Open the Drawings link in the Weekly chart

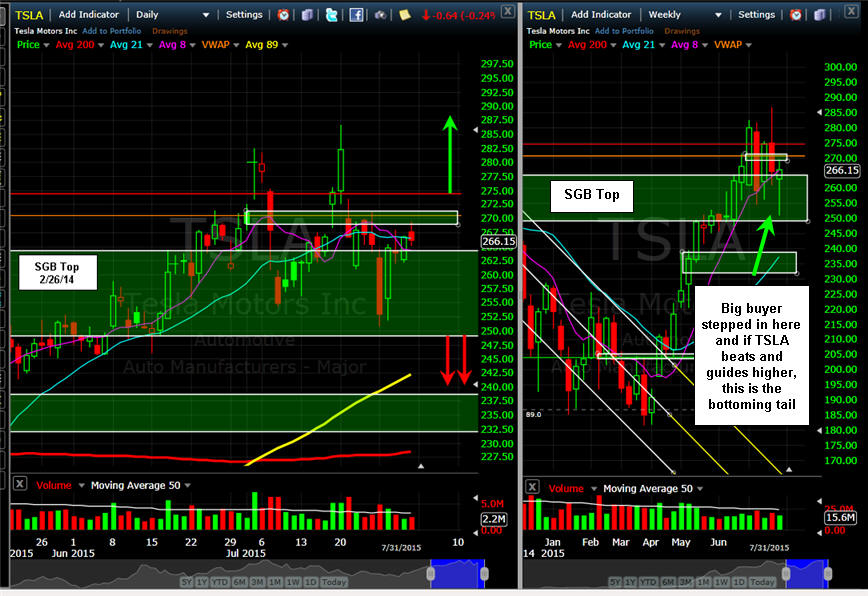click(682, 32)
